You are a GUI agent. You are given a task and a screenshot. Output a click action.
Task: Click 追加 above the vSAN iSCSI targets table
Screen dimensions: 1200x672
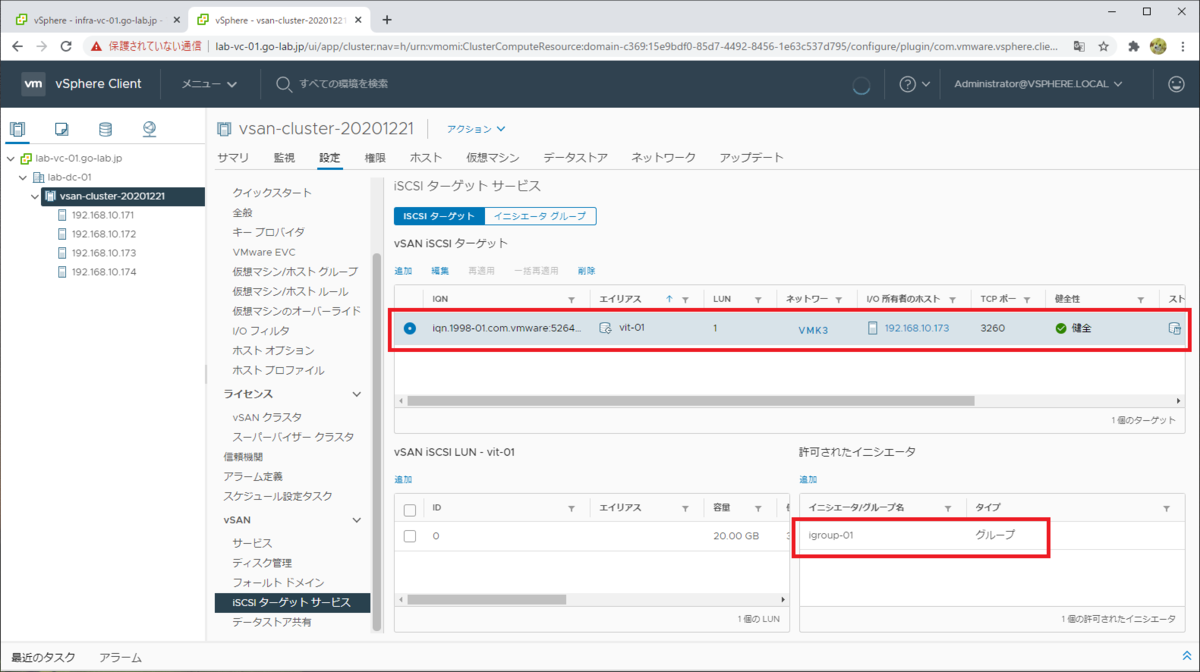pos(403,271)
